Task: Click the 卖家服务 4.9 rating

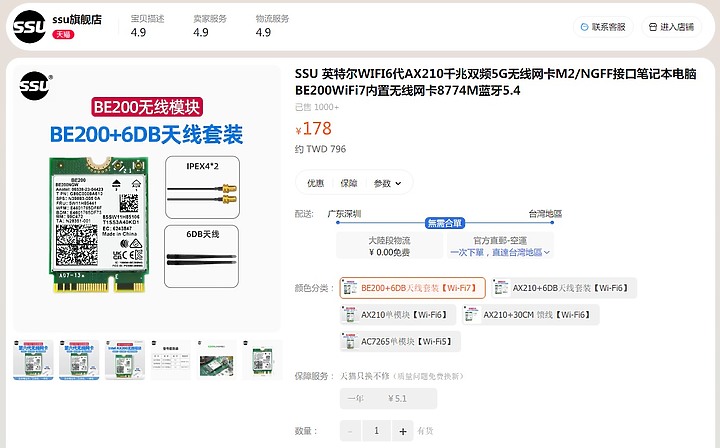Action: tap(209, 26)
